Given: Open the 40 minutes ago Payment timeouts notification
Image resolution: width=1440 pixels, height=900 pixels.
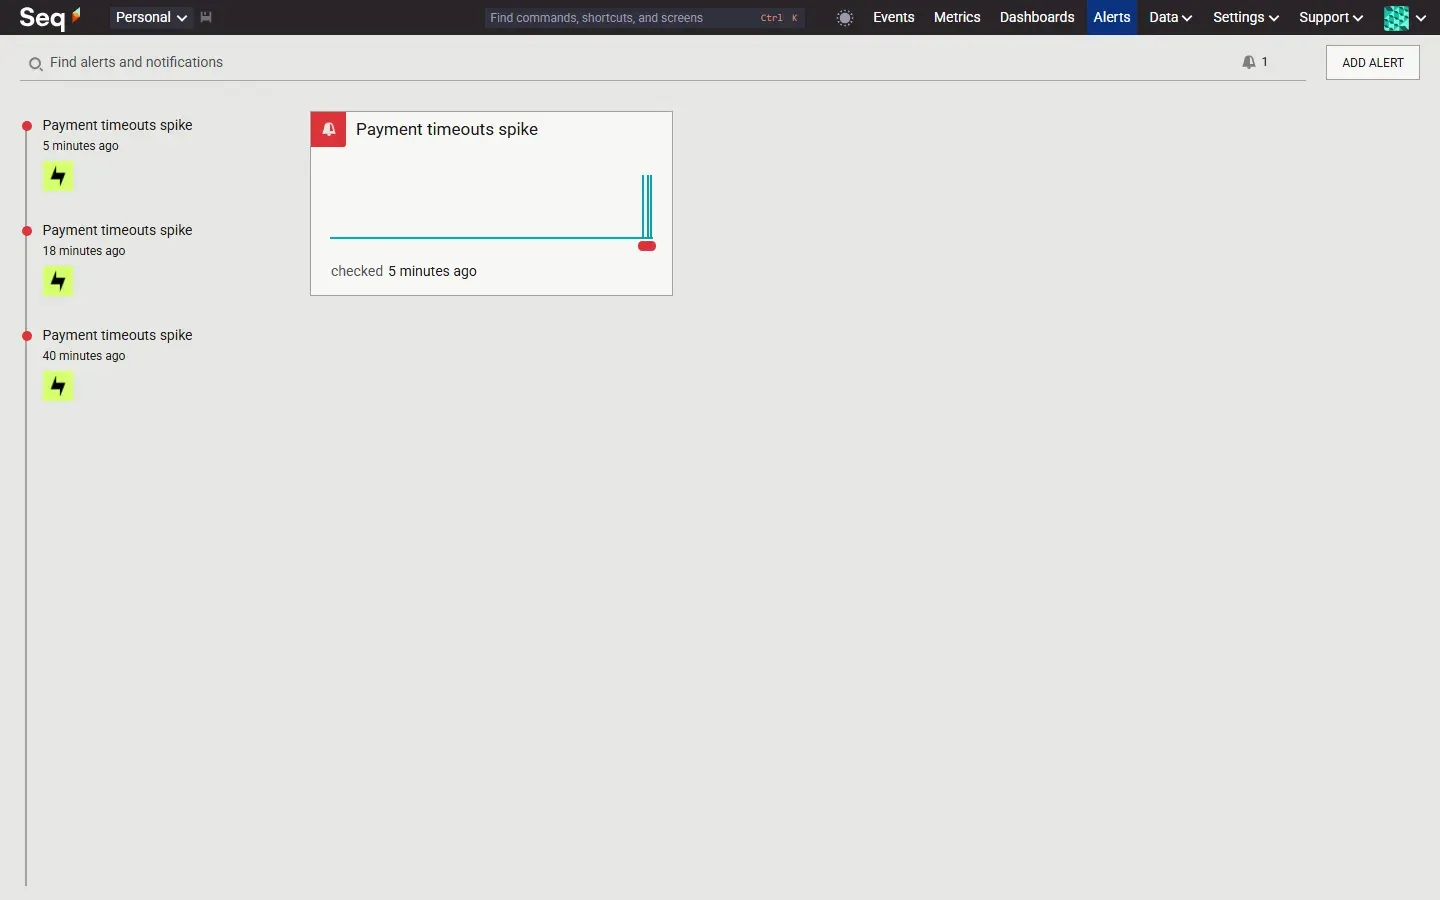Looking at the screenshot, I should (x=117, y=335).
